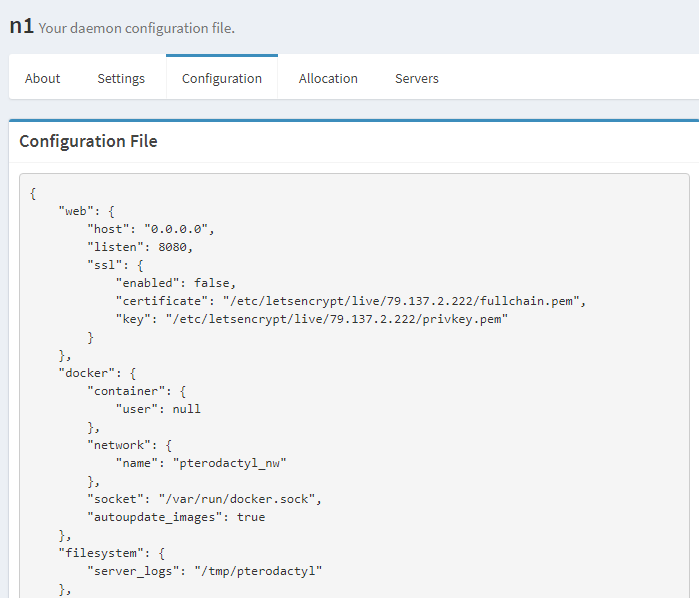Open the About tab
699x598 pixels.
click(42, 78)
